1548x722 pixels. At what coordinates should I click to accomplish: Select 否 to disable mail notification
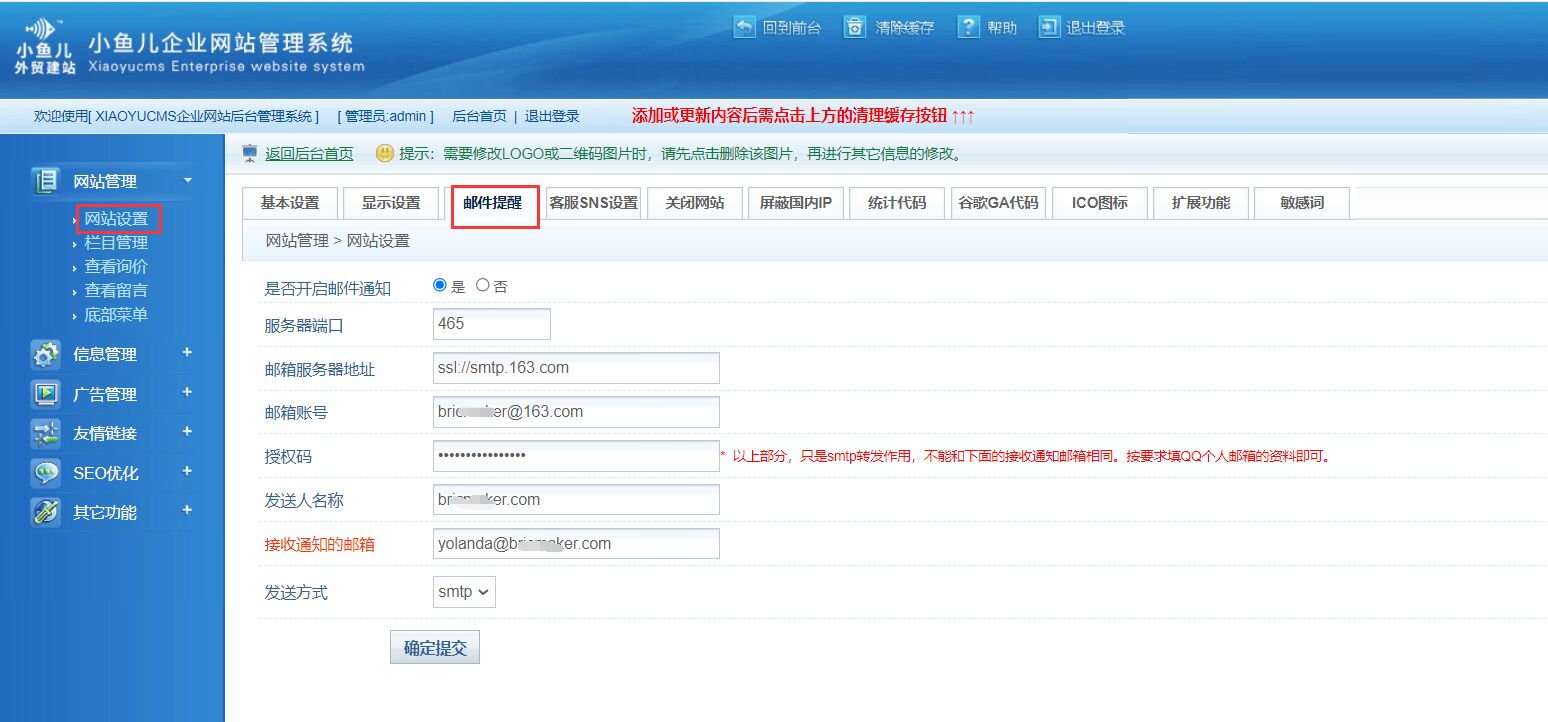click(483, 286)
